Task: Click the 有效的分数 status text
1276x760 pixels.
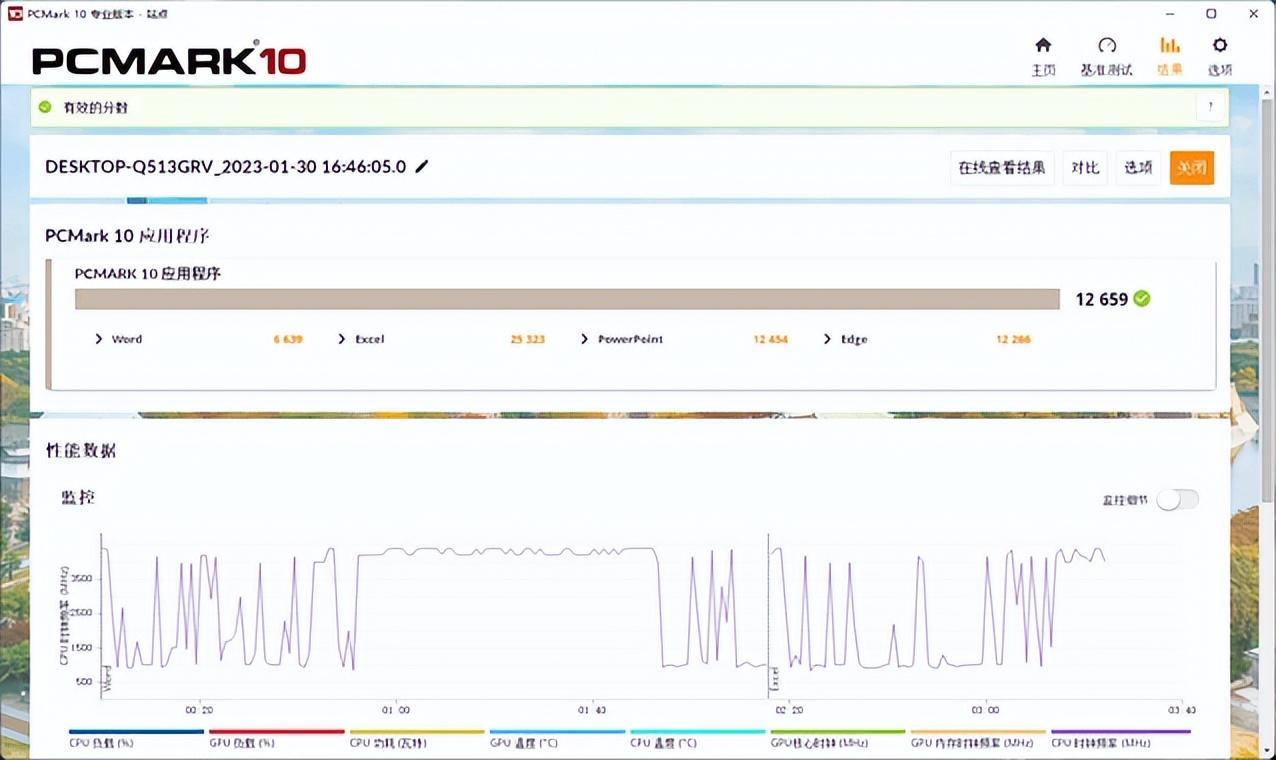Action: tap(96, 107)
